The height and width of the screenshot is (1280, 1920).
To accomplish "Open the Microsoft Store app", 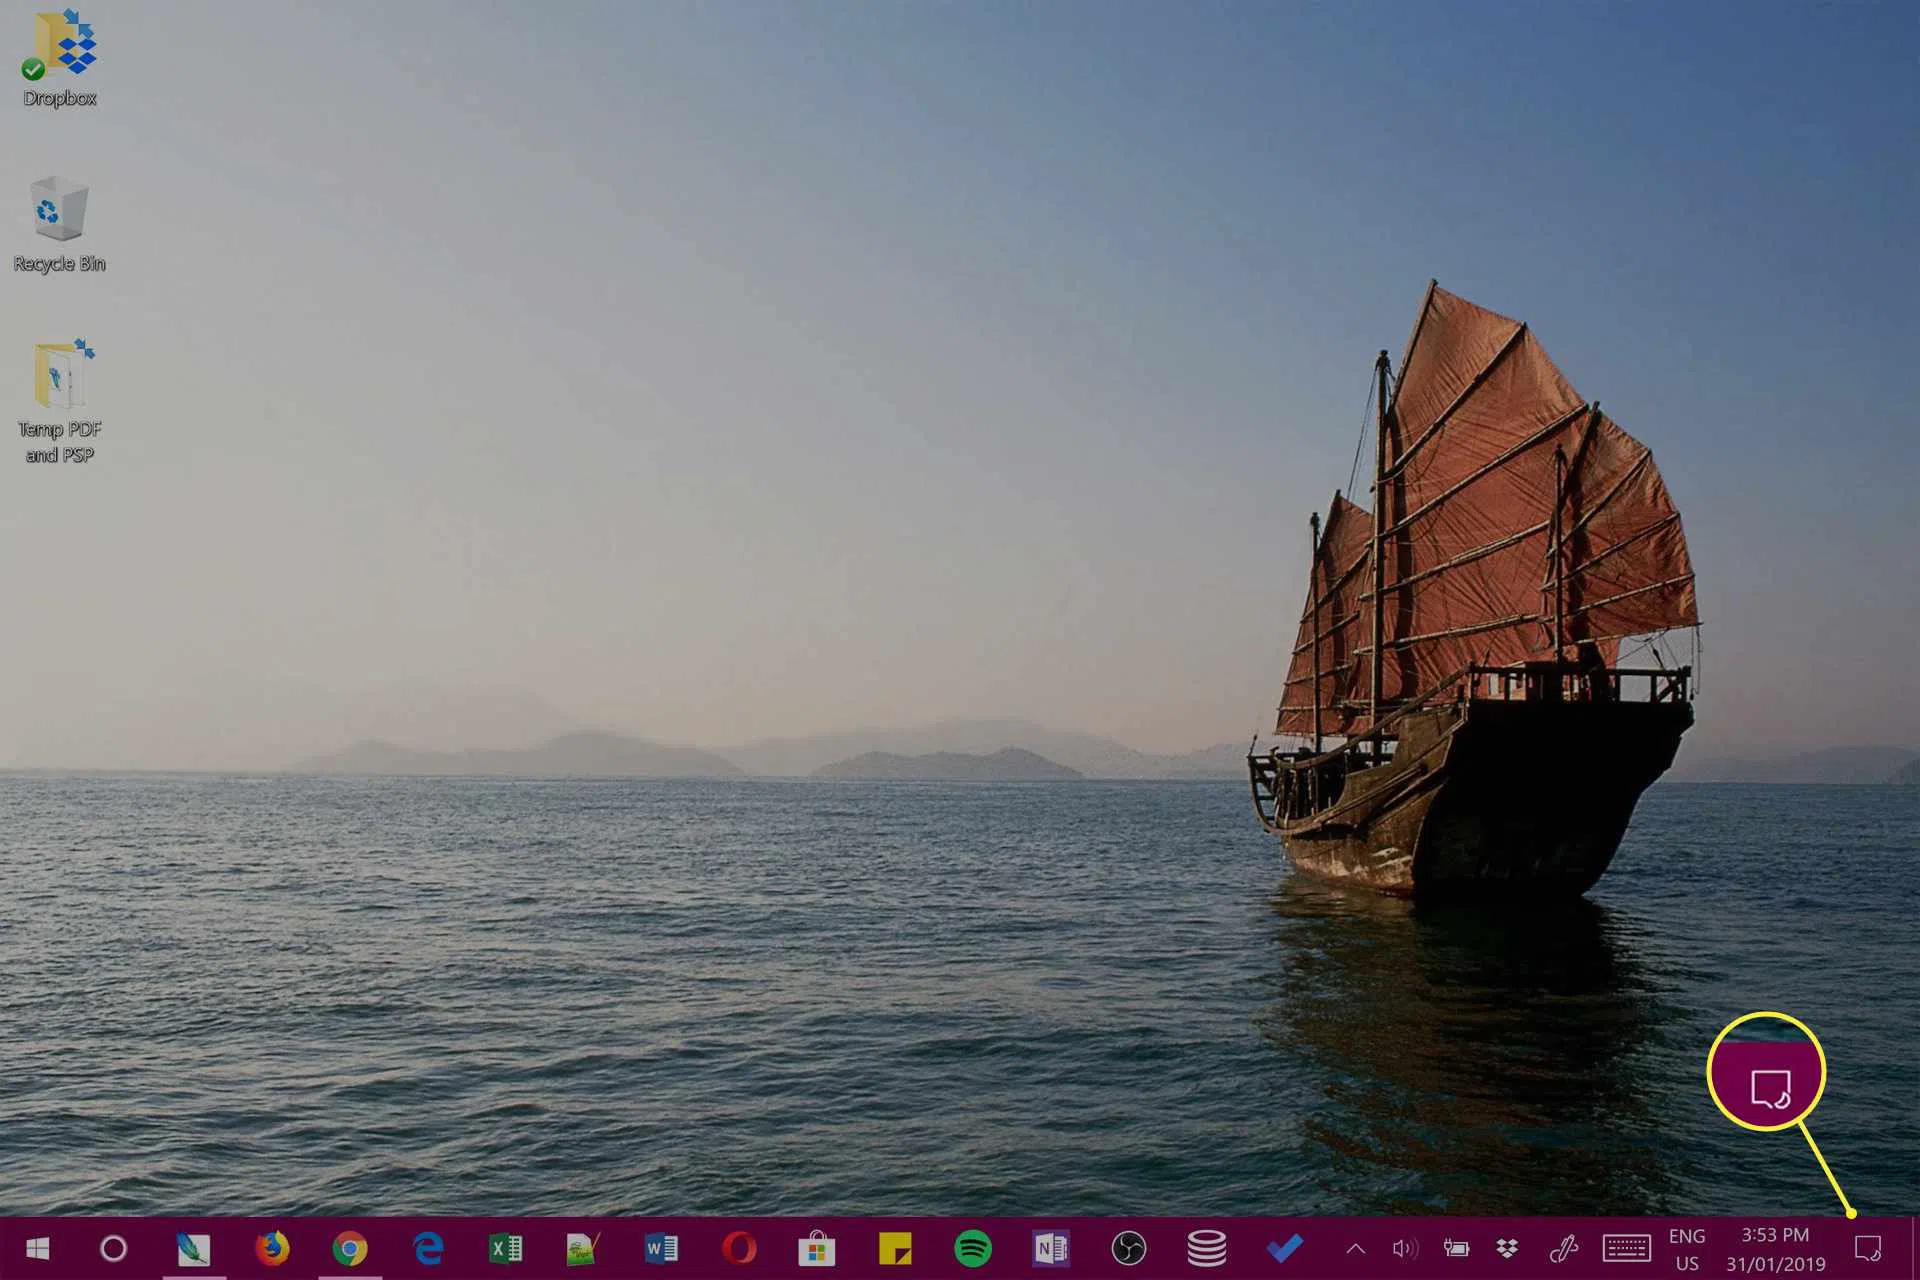I will point(817,1248).
